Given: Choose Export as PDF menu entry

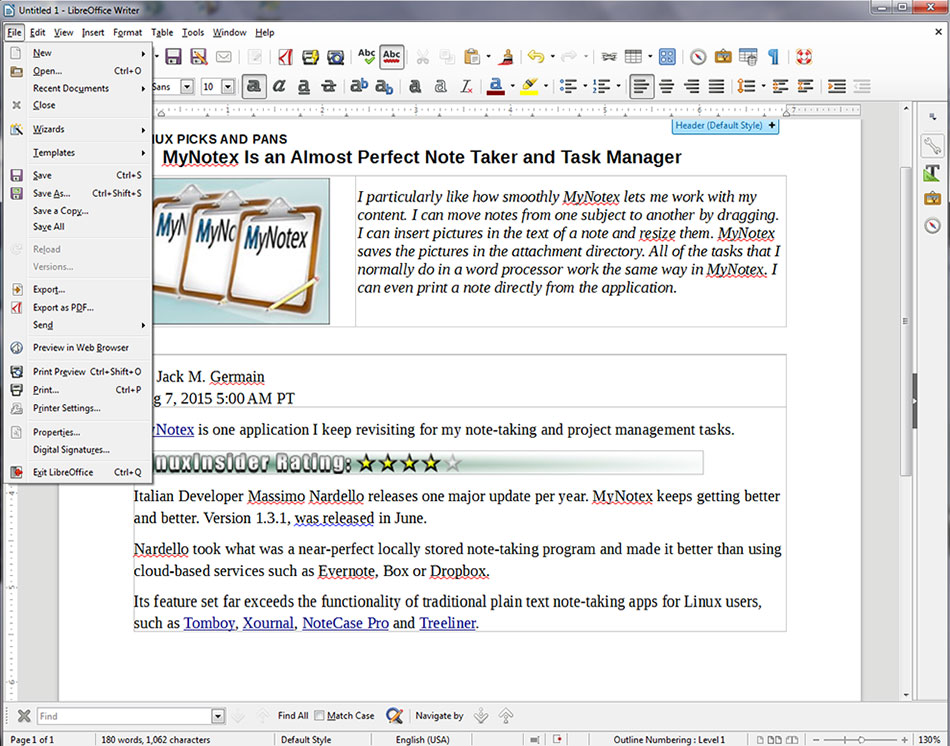Looking at the screenshot, I should pos(79,307).
